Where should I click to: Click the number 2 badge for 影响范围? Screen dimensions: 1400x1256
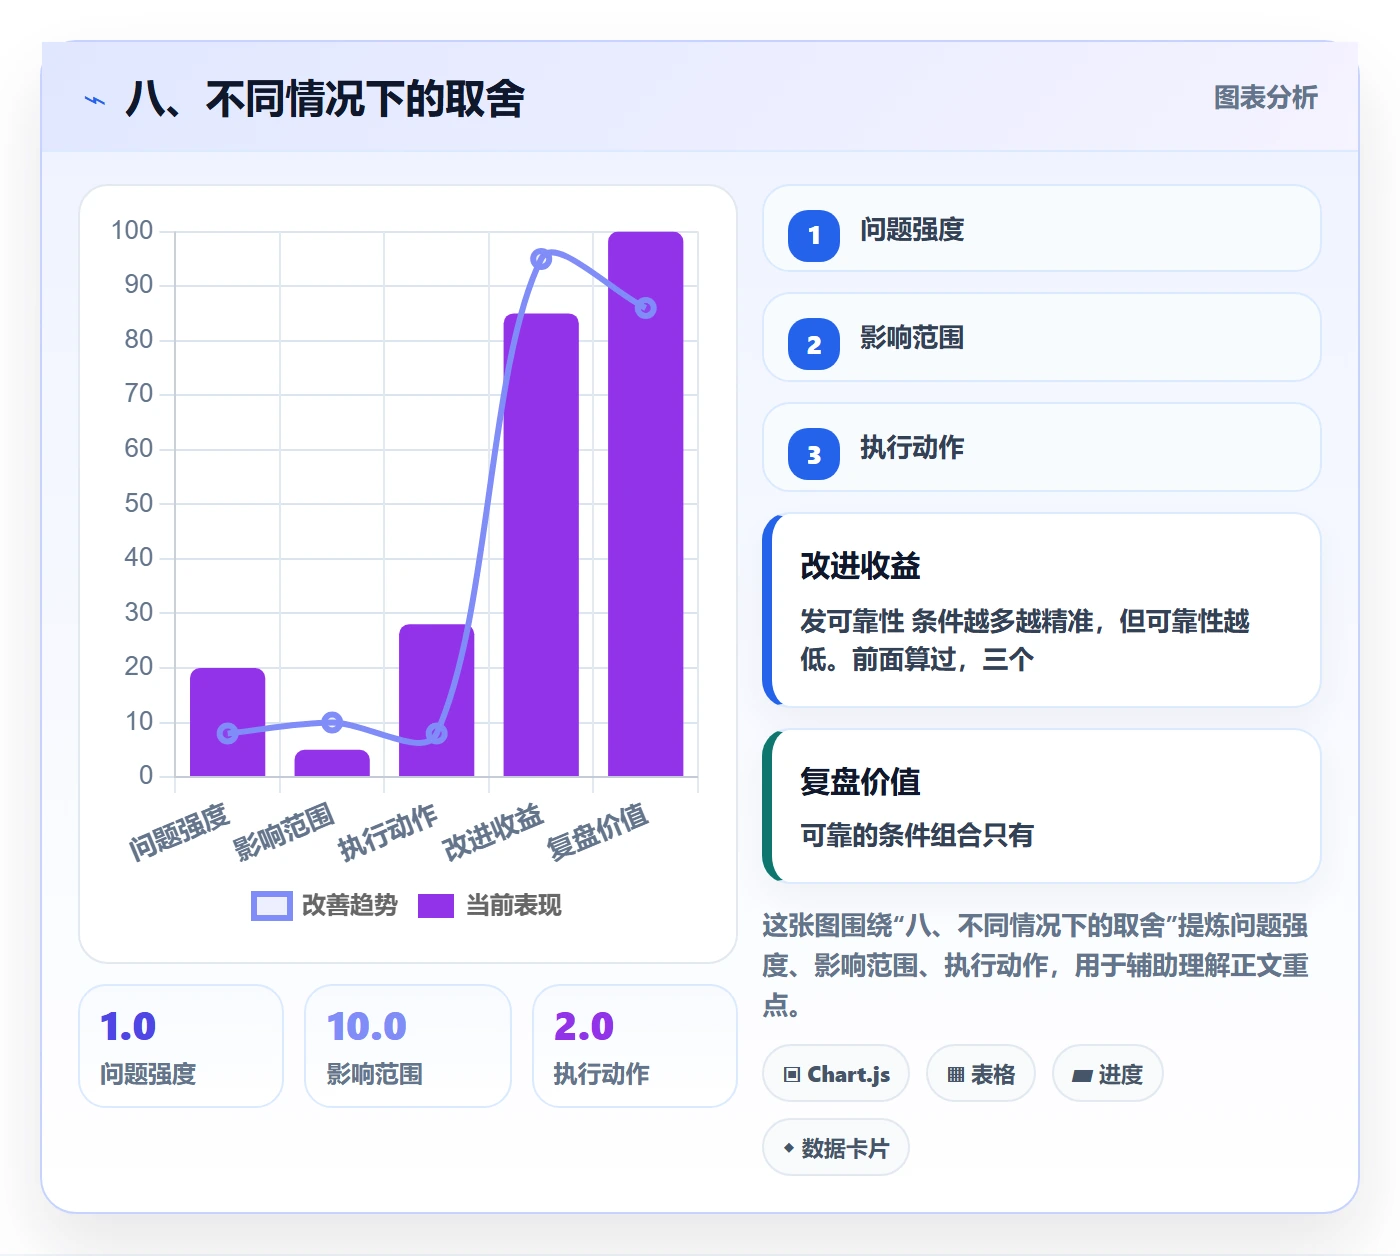(814, 345)
